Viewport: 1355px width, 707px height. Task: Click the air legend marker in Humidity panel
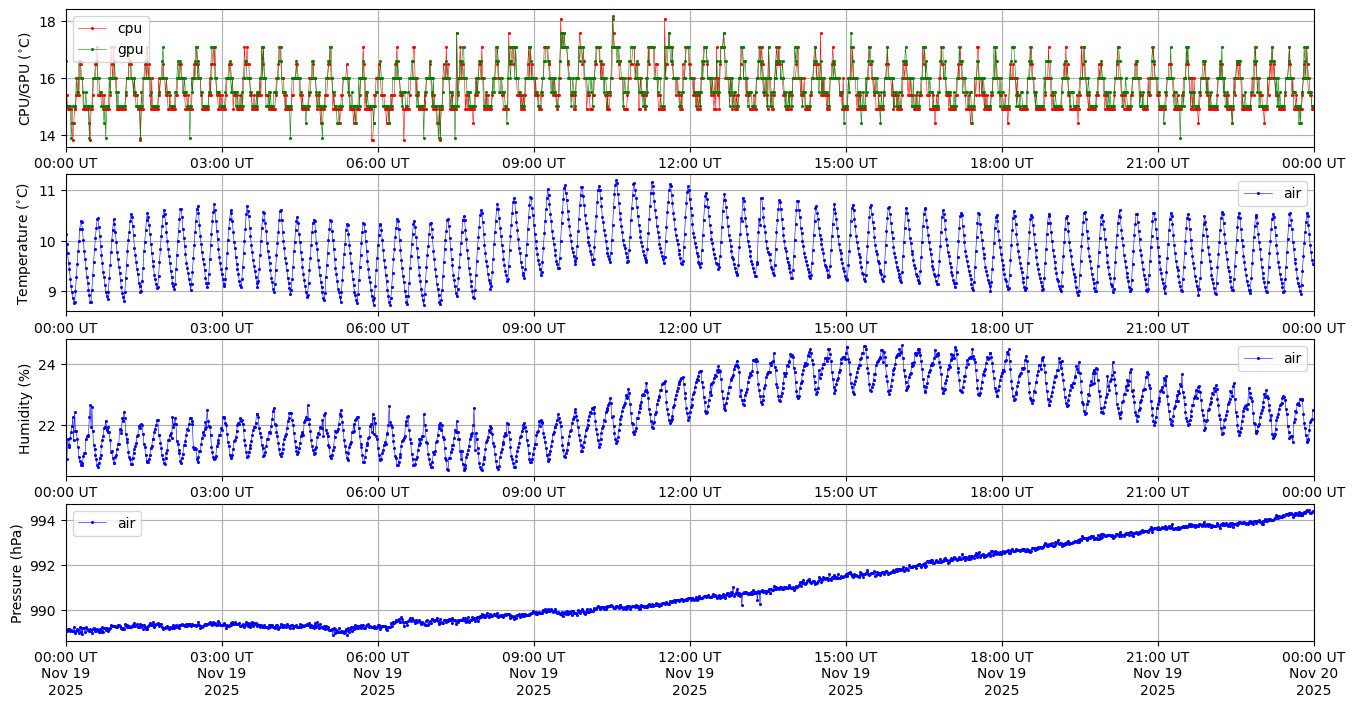[1258, 359]
